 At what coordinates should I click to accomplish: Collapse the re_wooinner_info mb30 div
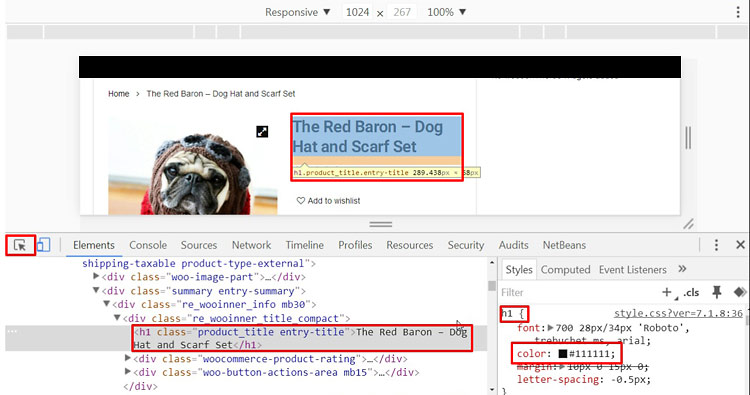tap(107, 304)
